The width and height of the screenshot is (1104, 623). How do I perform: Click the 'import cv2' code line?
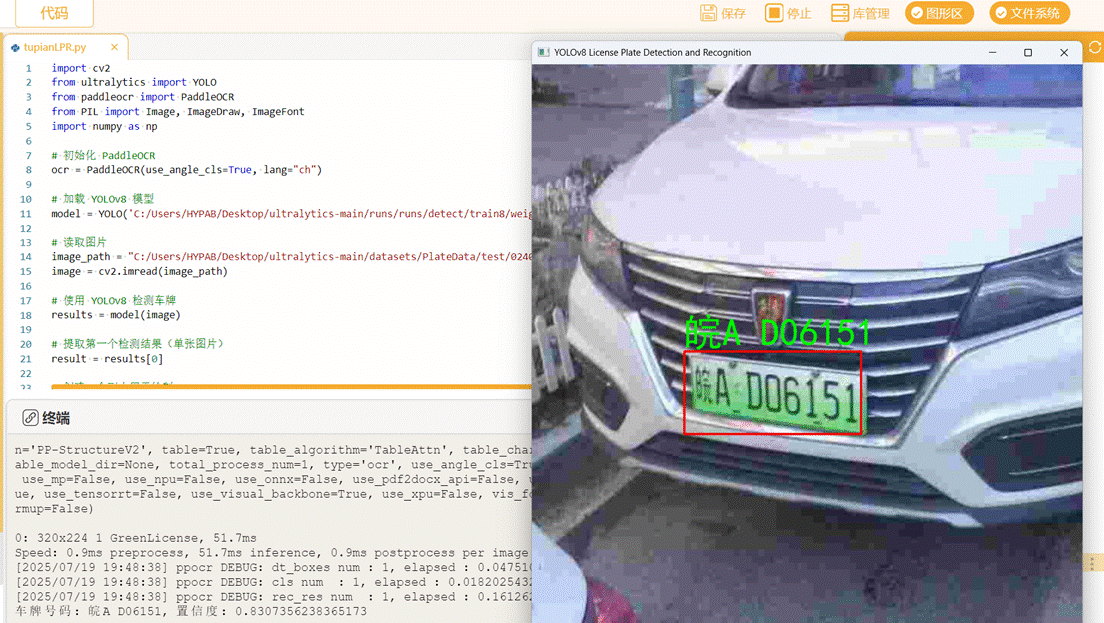click(81, 68)
